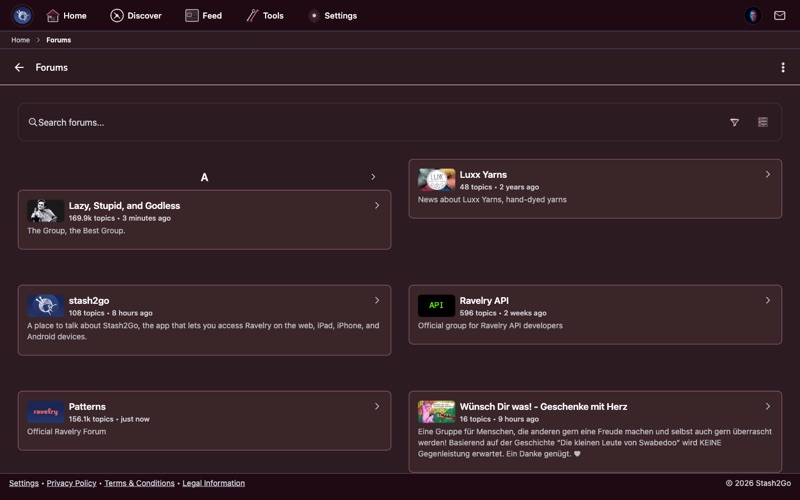Viewport: 800px width, 500px height.
Task: Click chevron on Lazy, Stupid, and Godless card
Action: 377,205
